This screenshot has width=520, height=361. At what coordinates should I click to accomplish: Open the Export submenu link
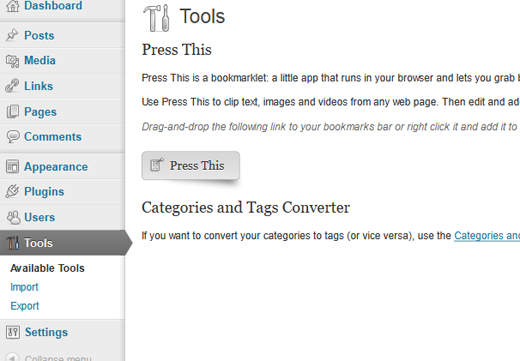point(25,306)
